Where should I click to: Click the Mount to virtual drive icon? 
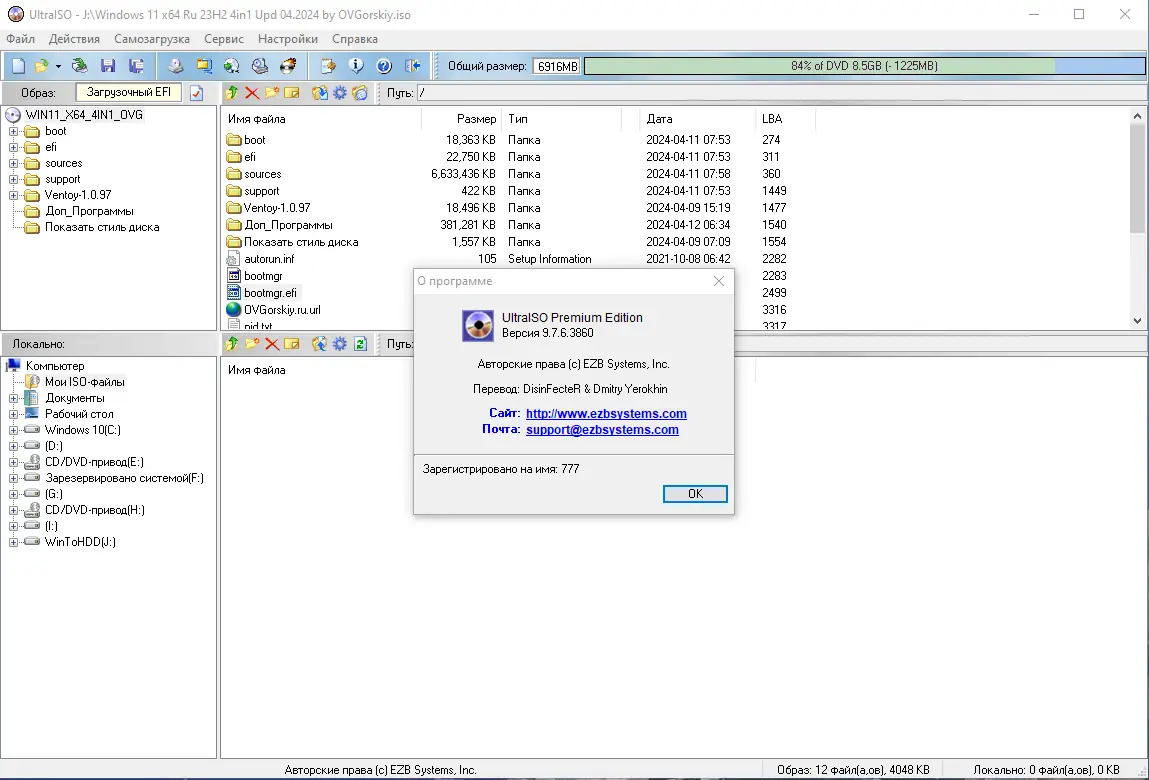point(259,66)
